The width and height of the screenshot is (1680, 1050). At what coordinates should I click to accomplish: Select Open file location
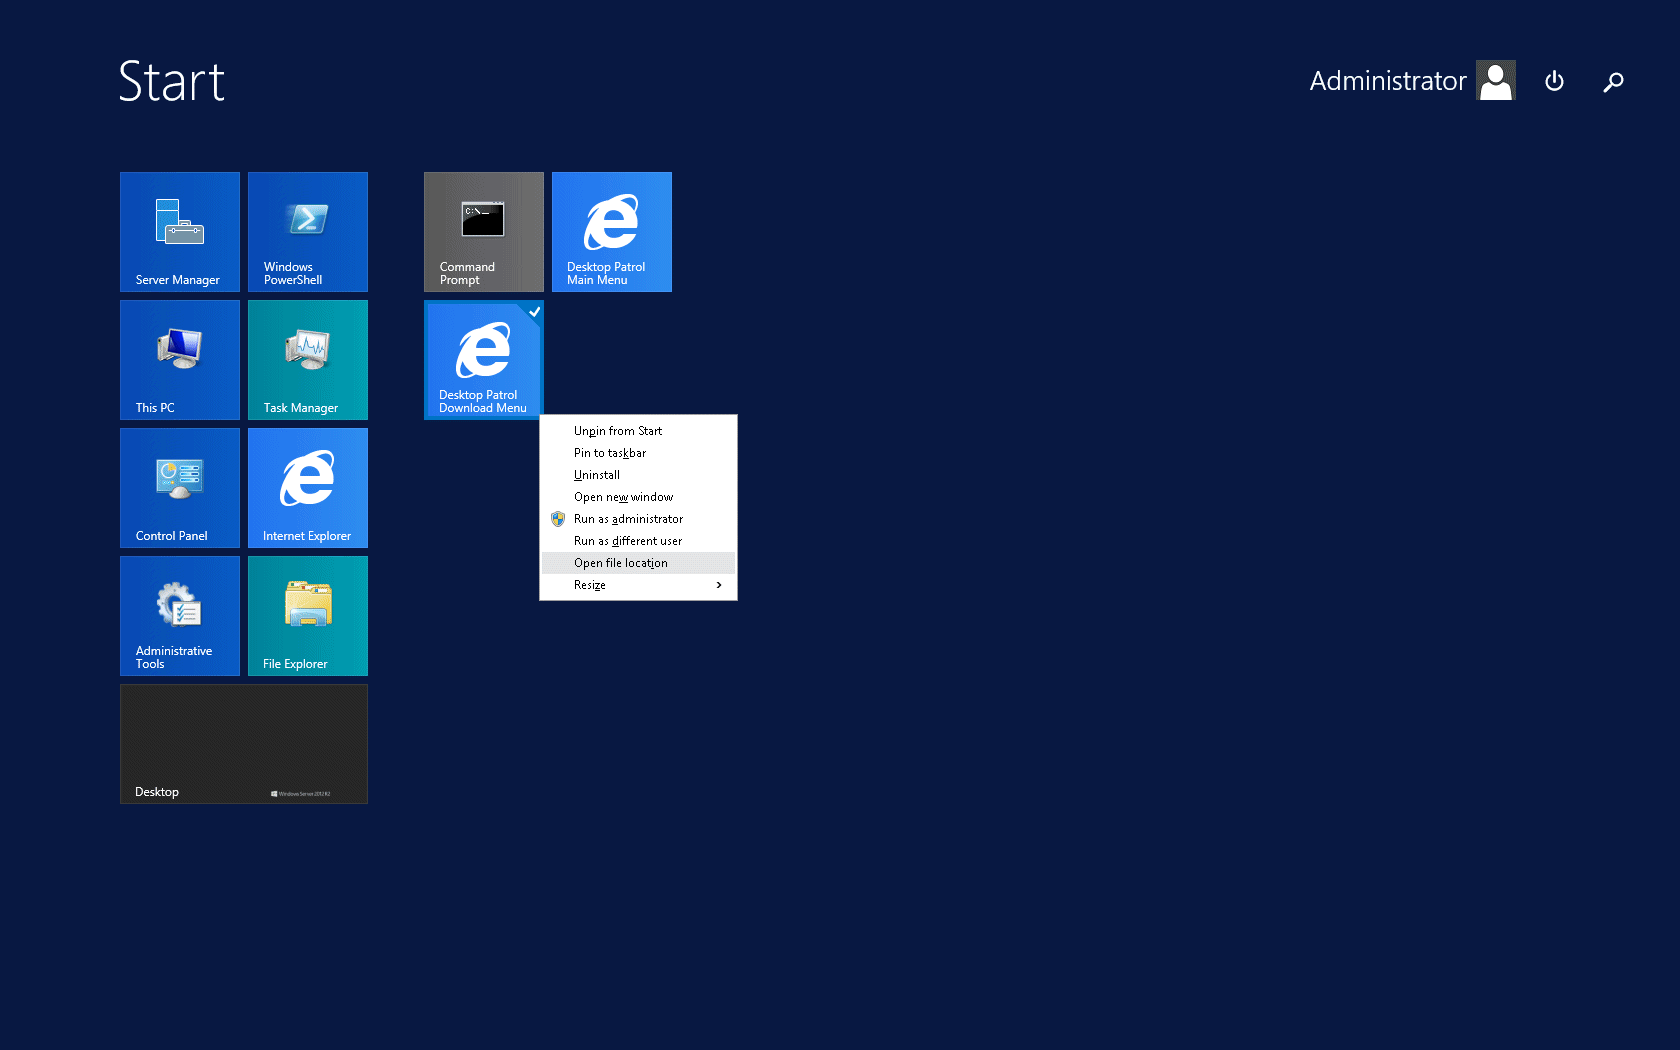[638, 563]
